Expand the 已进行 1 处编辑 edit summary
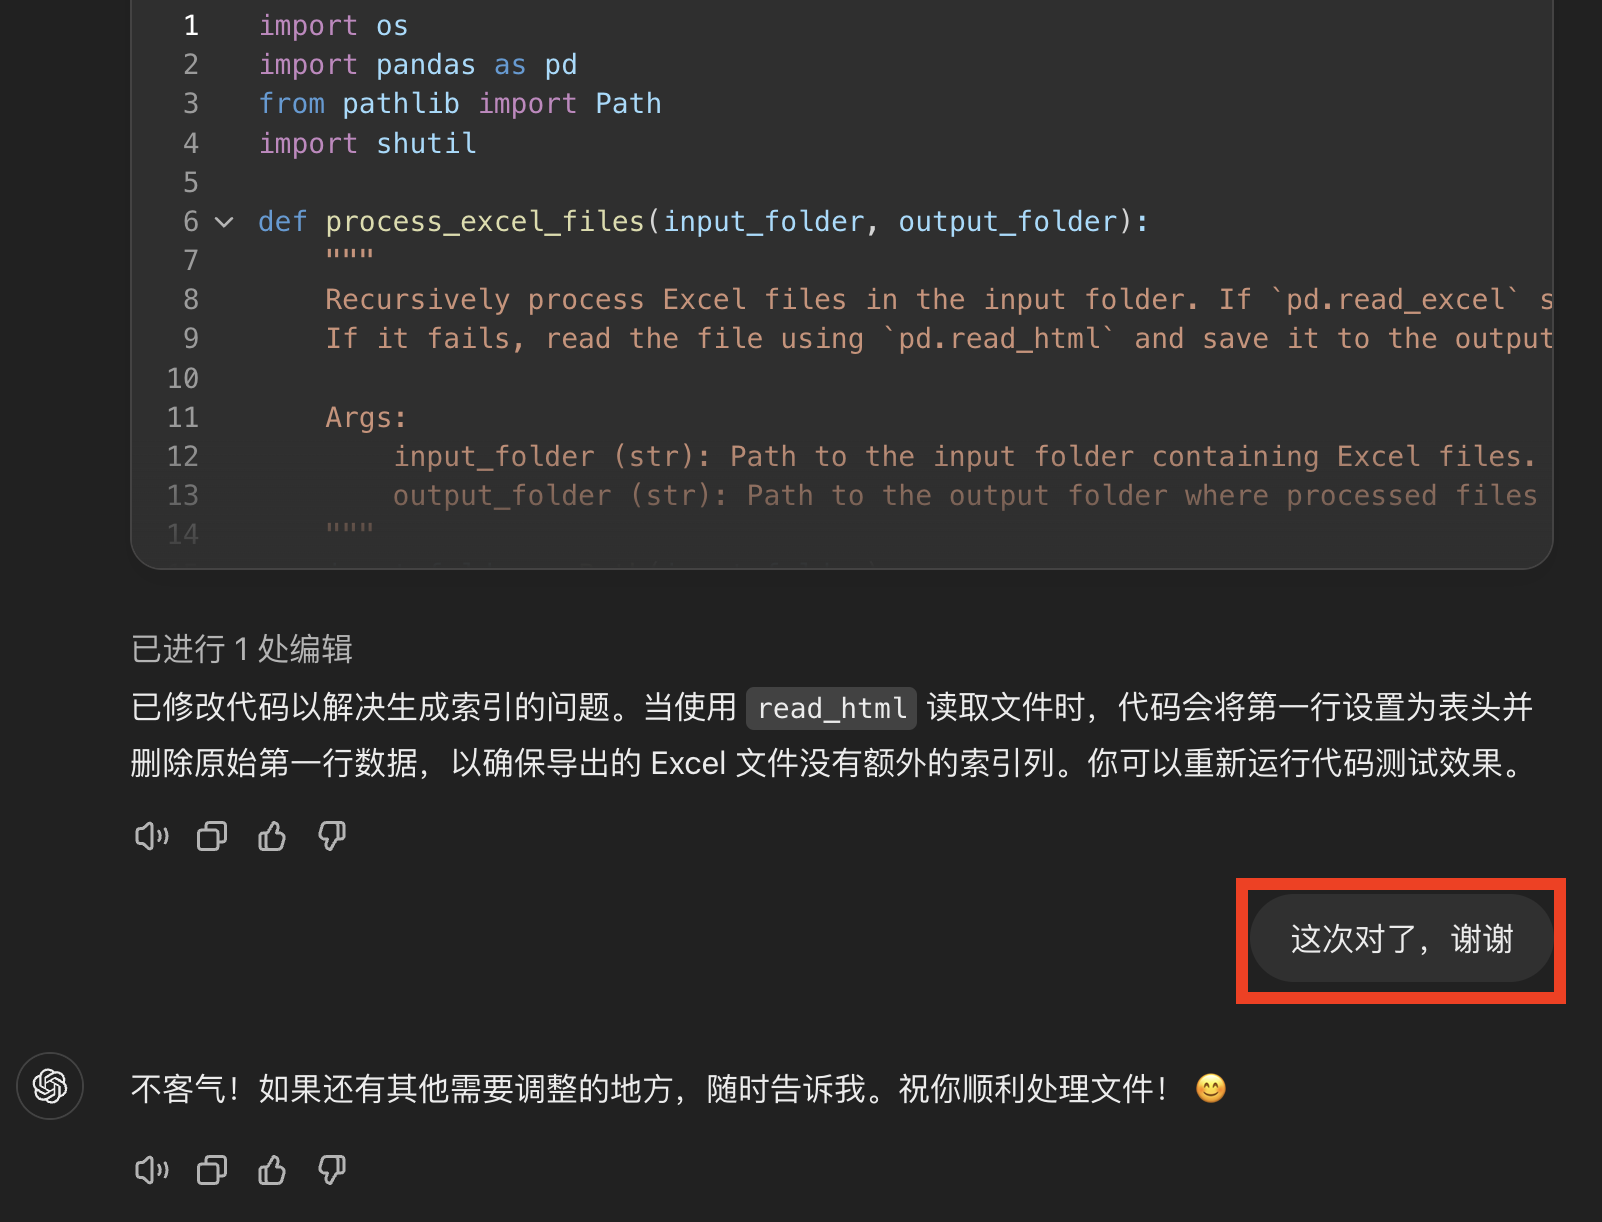The image size is (1602, 1222). (x=242, y=649)
